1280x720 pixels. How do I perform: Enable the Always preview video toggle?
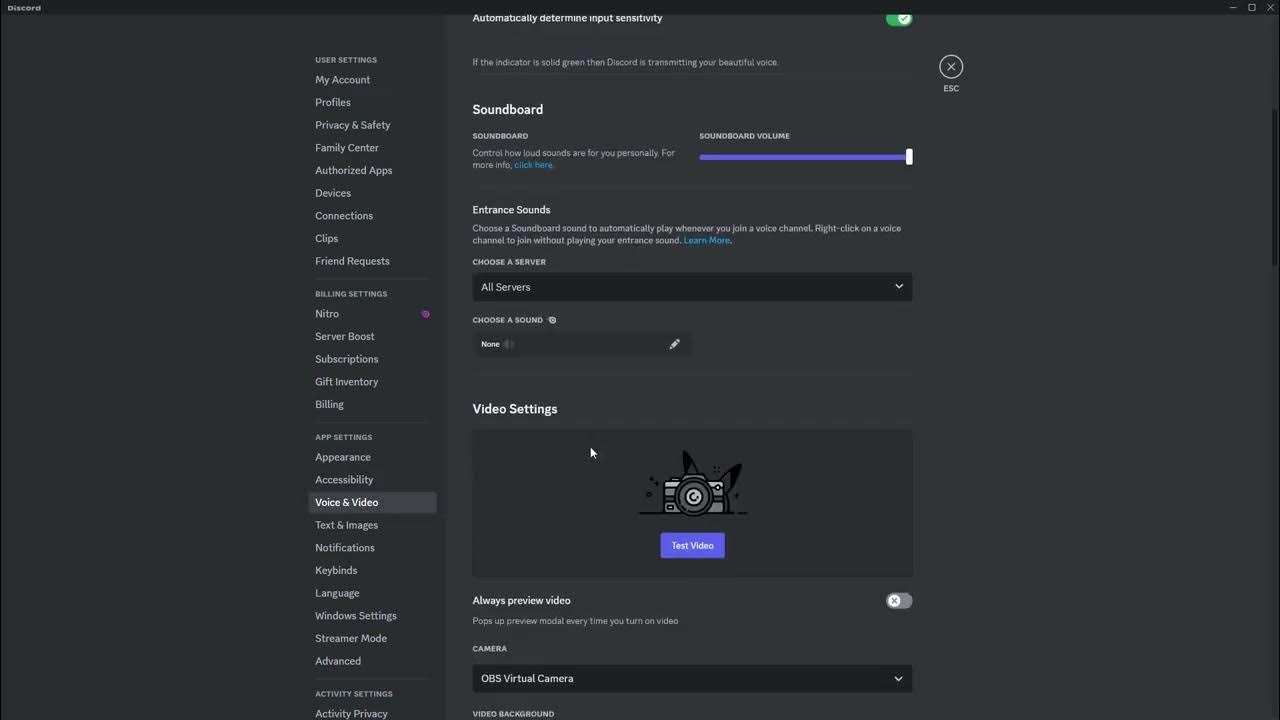pos(898,601)
